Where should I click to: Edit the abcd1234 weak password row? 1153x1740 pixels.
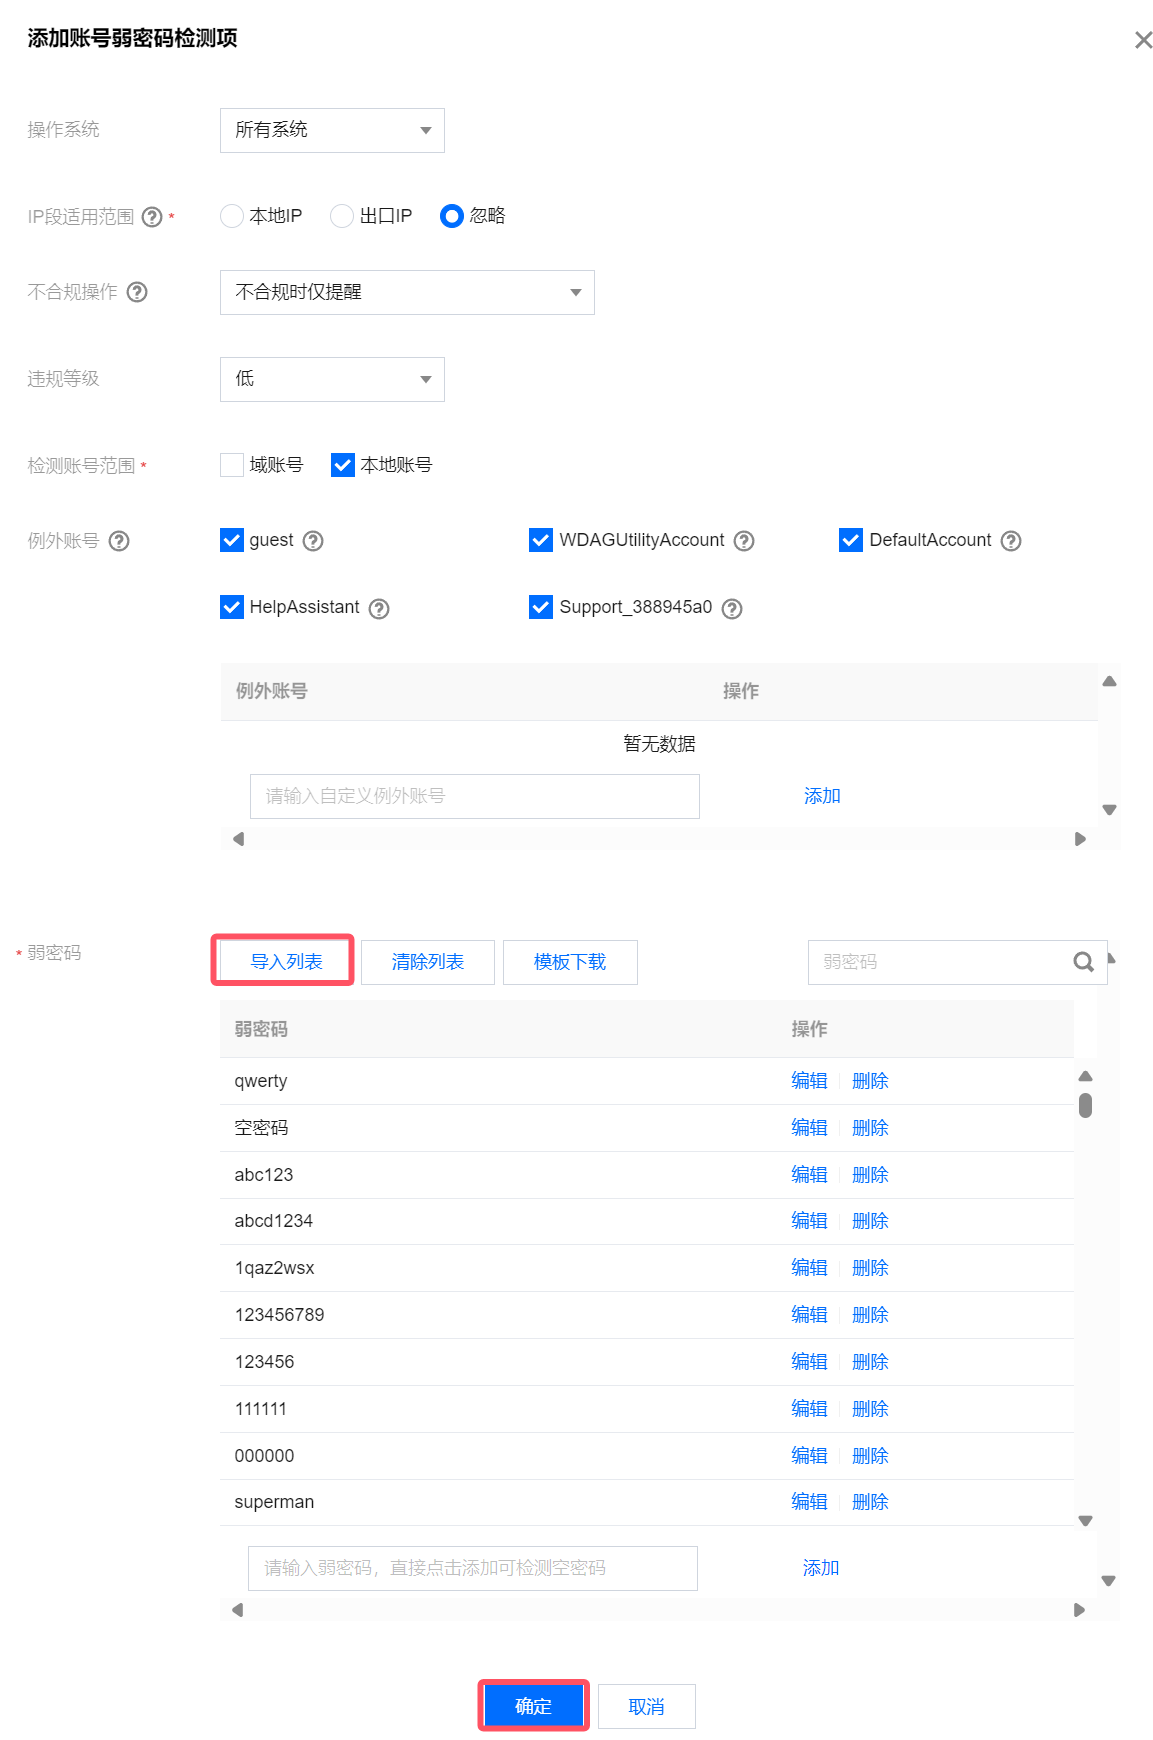809,1221
